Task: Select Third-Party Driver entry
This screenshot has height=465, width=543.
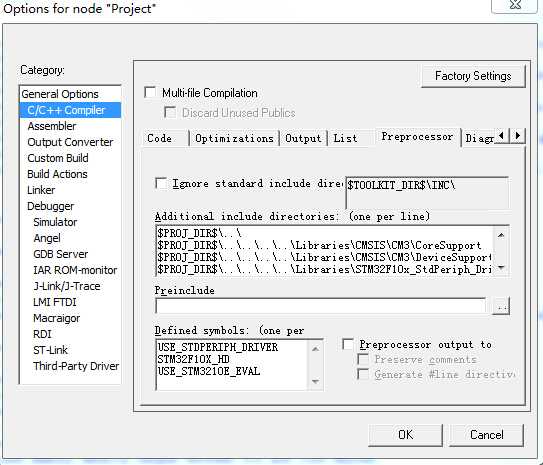Action: 76,366
